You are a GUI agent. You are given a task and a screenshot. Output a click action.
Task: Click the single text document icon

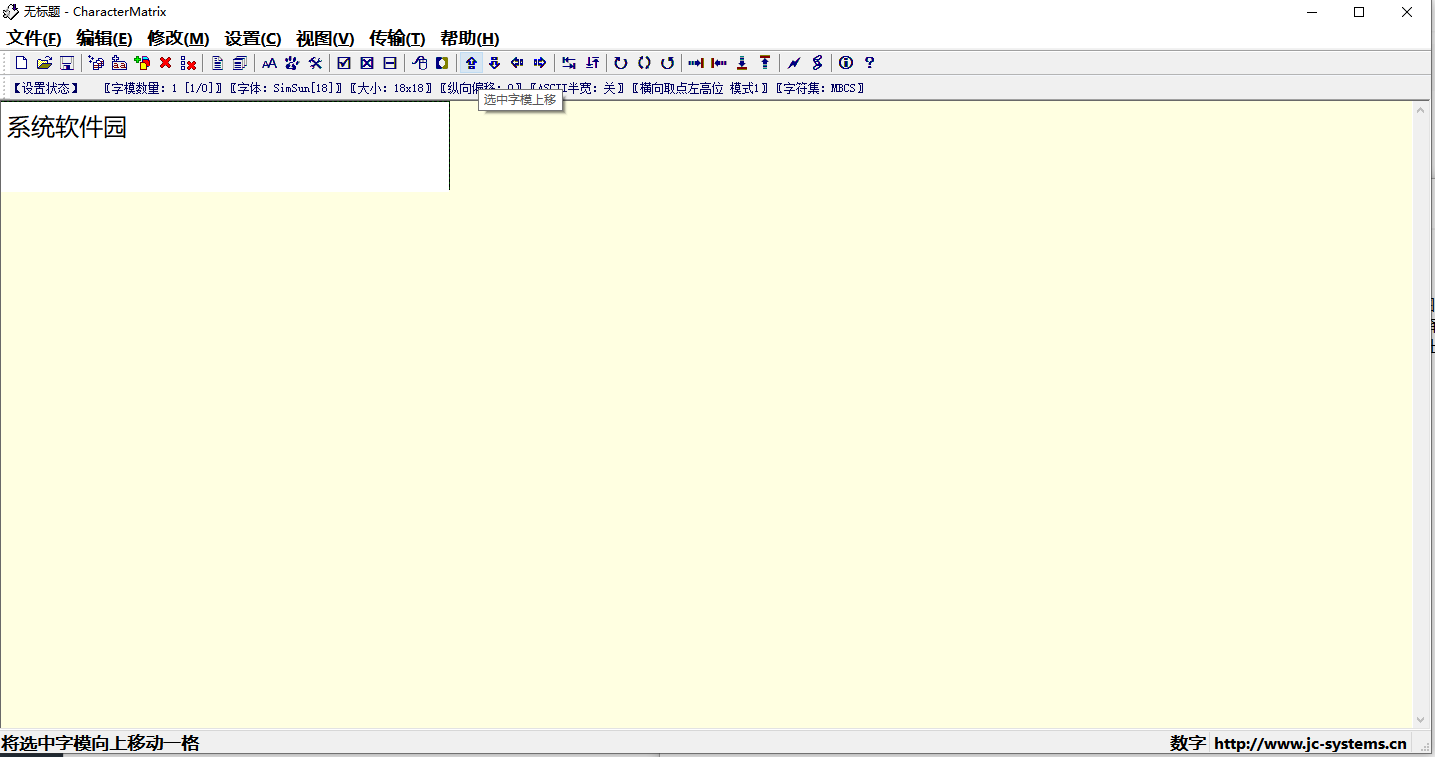pyautogui.click(x=217, y=63)
